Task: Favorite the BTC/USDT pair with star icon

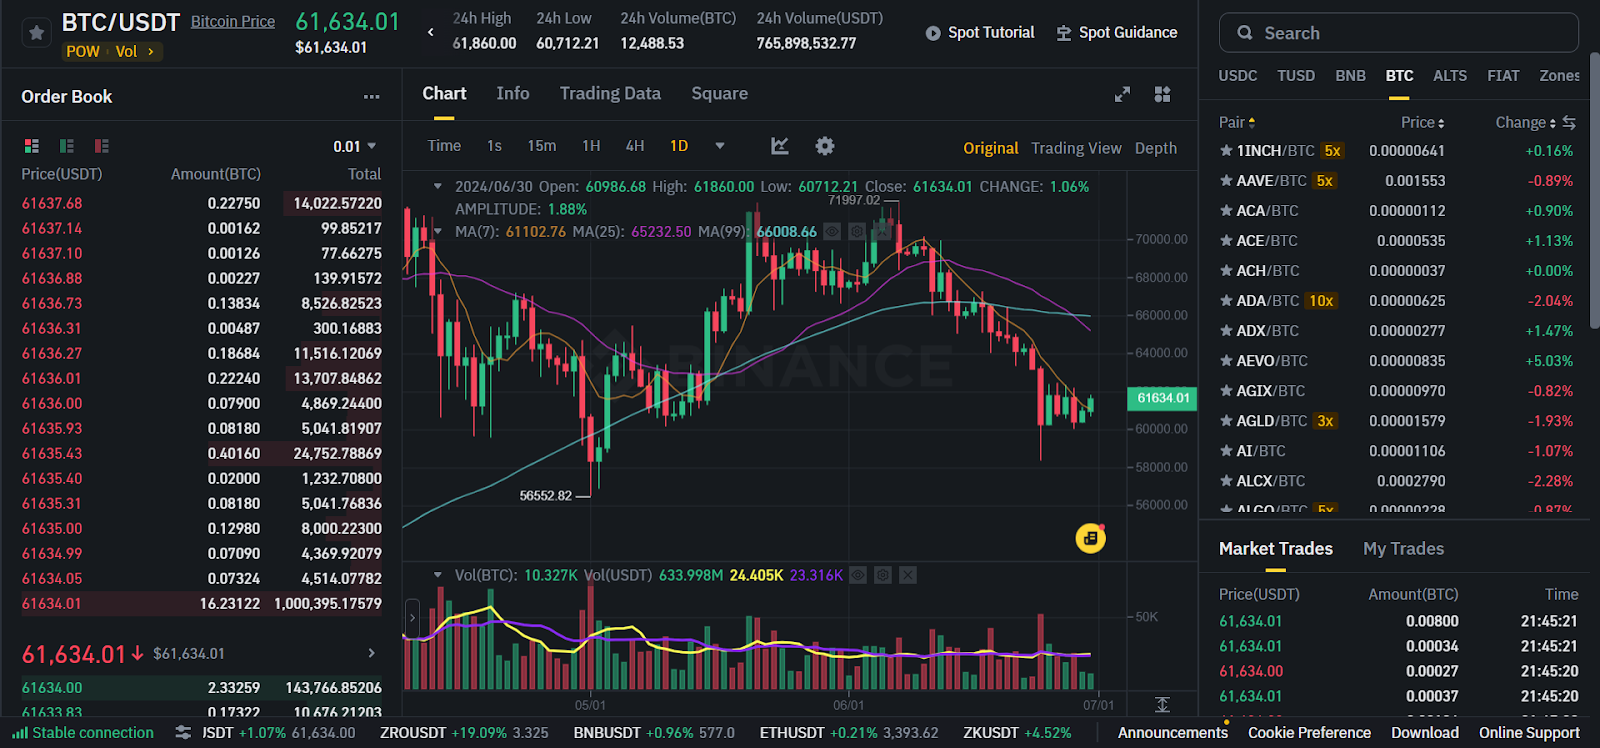Action: [37, 33]
